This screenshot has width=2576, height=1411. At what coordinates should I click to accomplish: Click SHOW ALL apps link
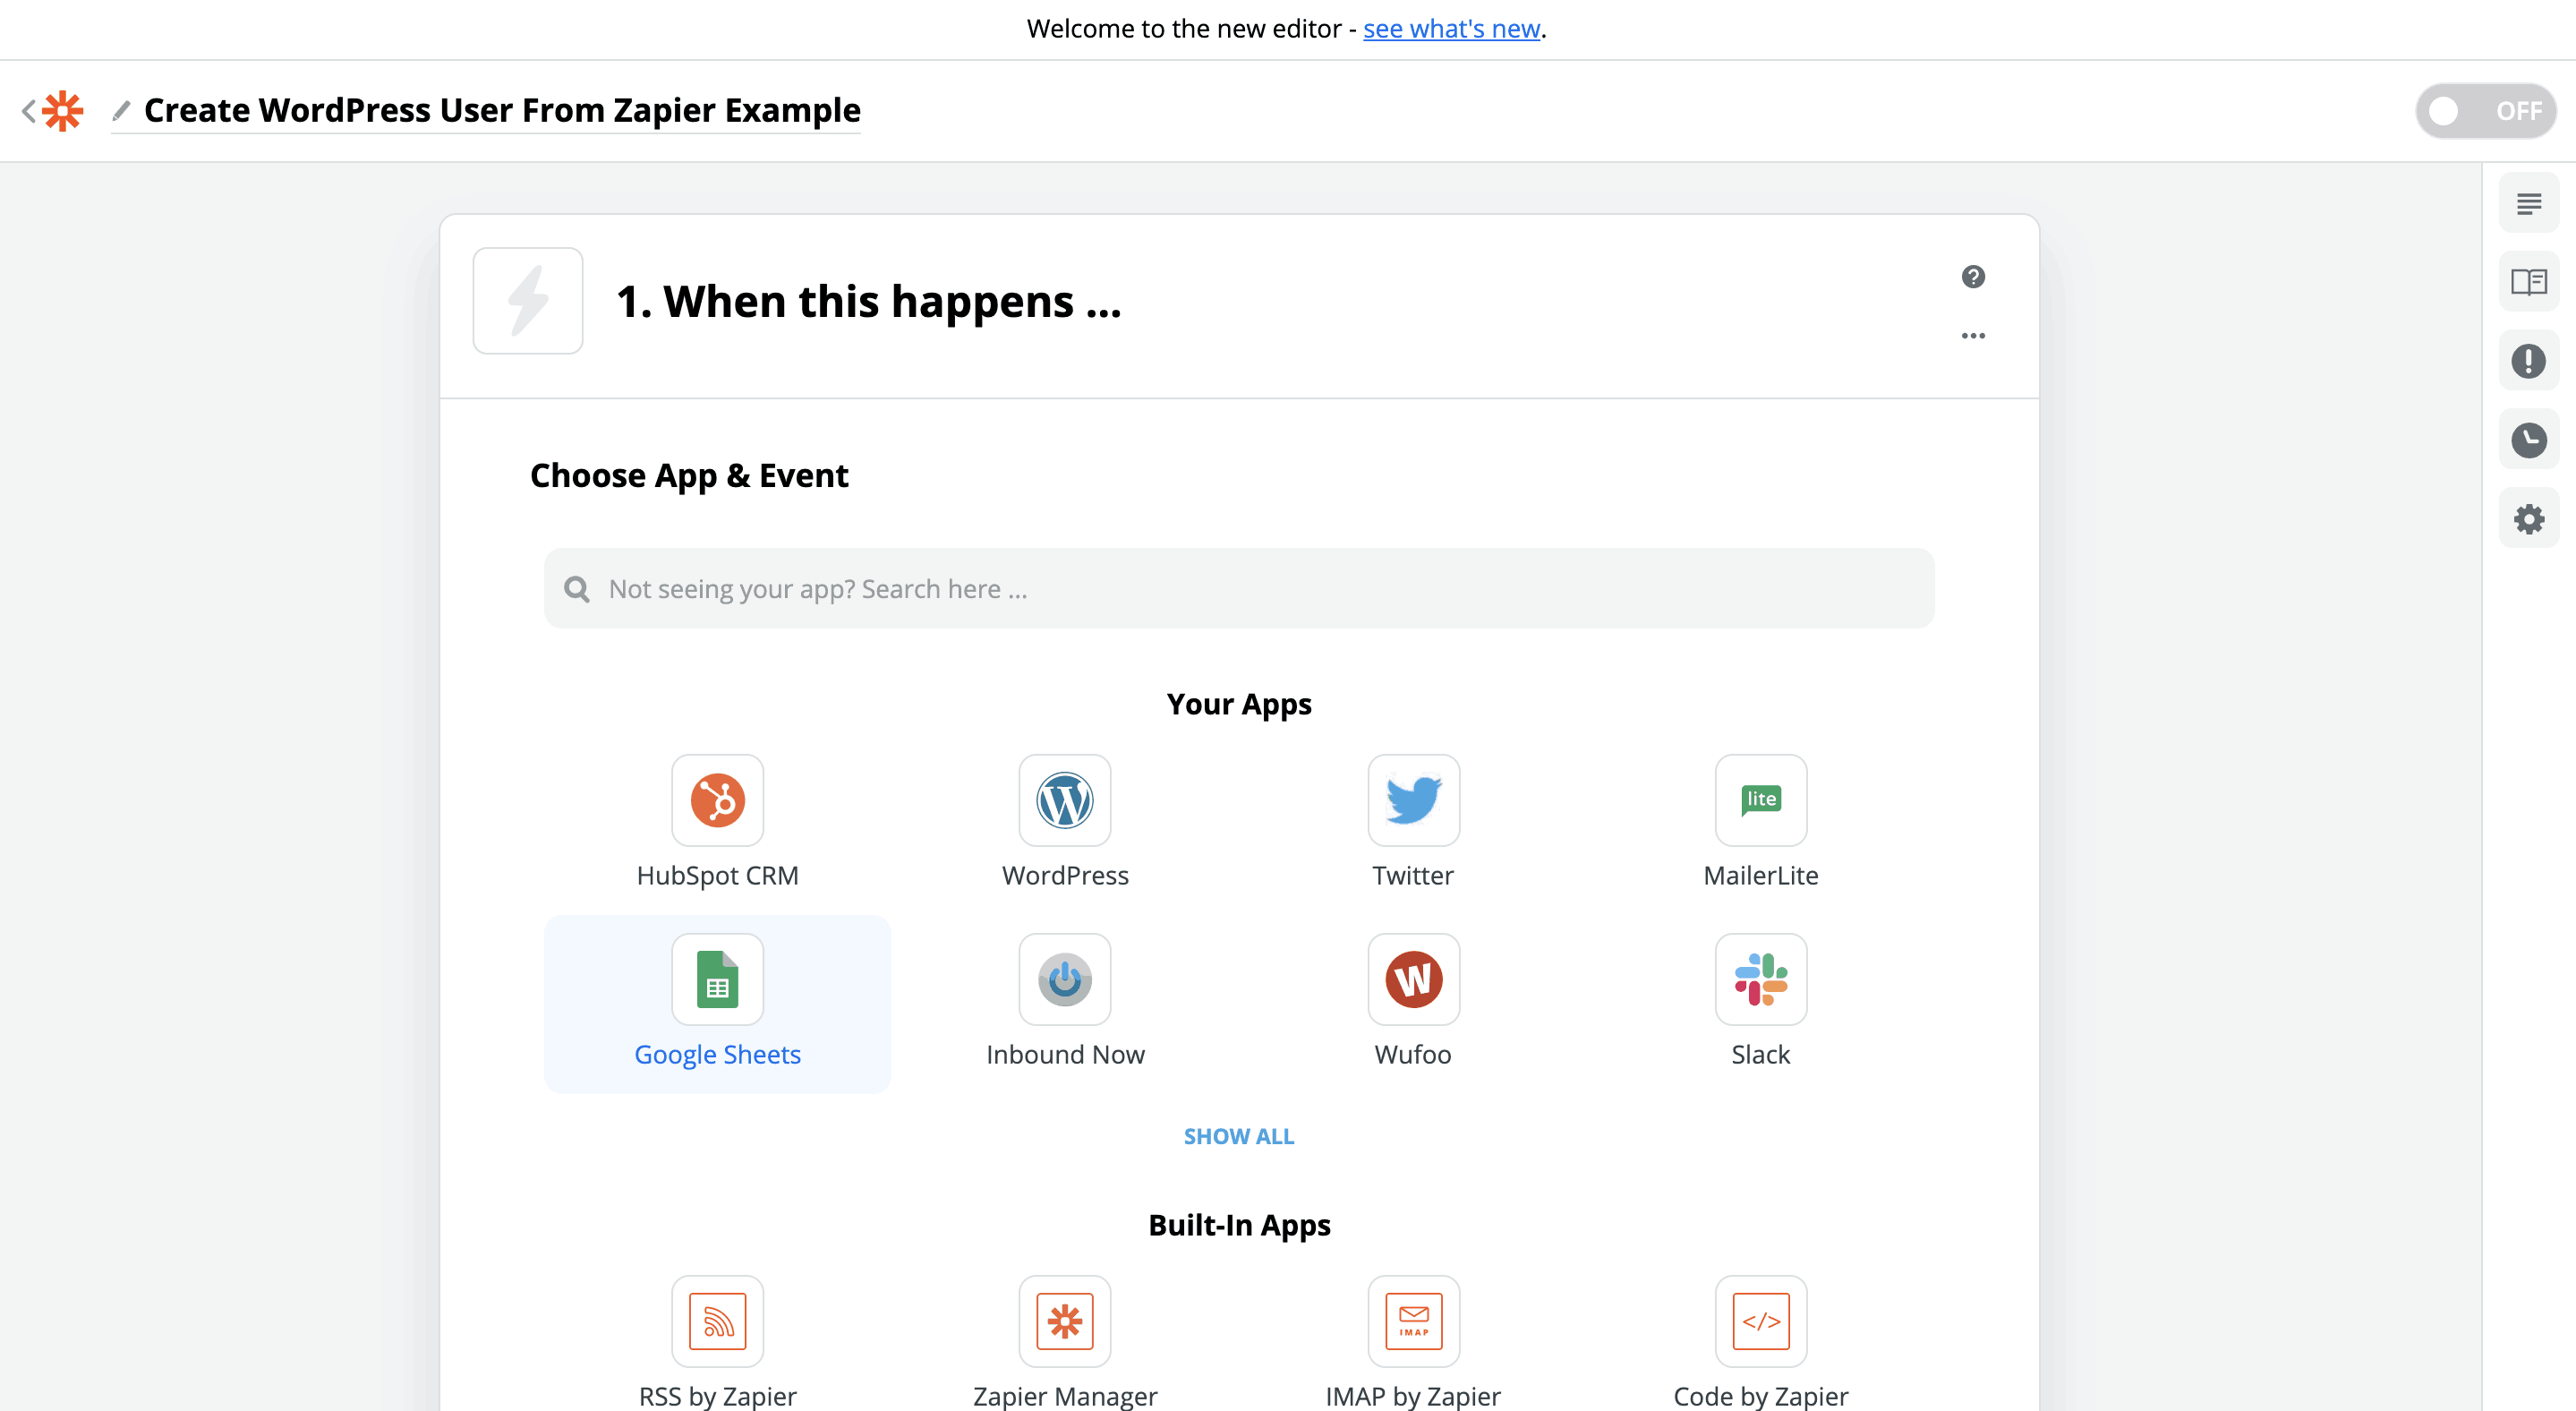tap(1238, 1136)
